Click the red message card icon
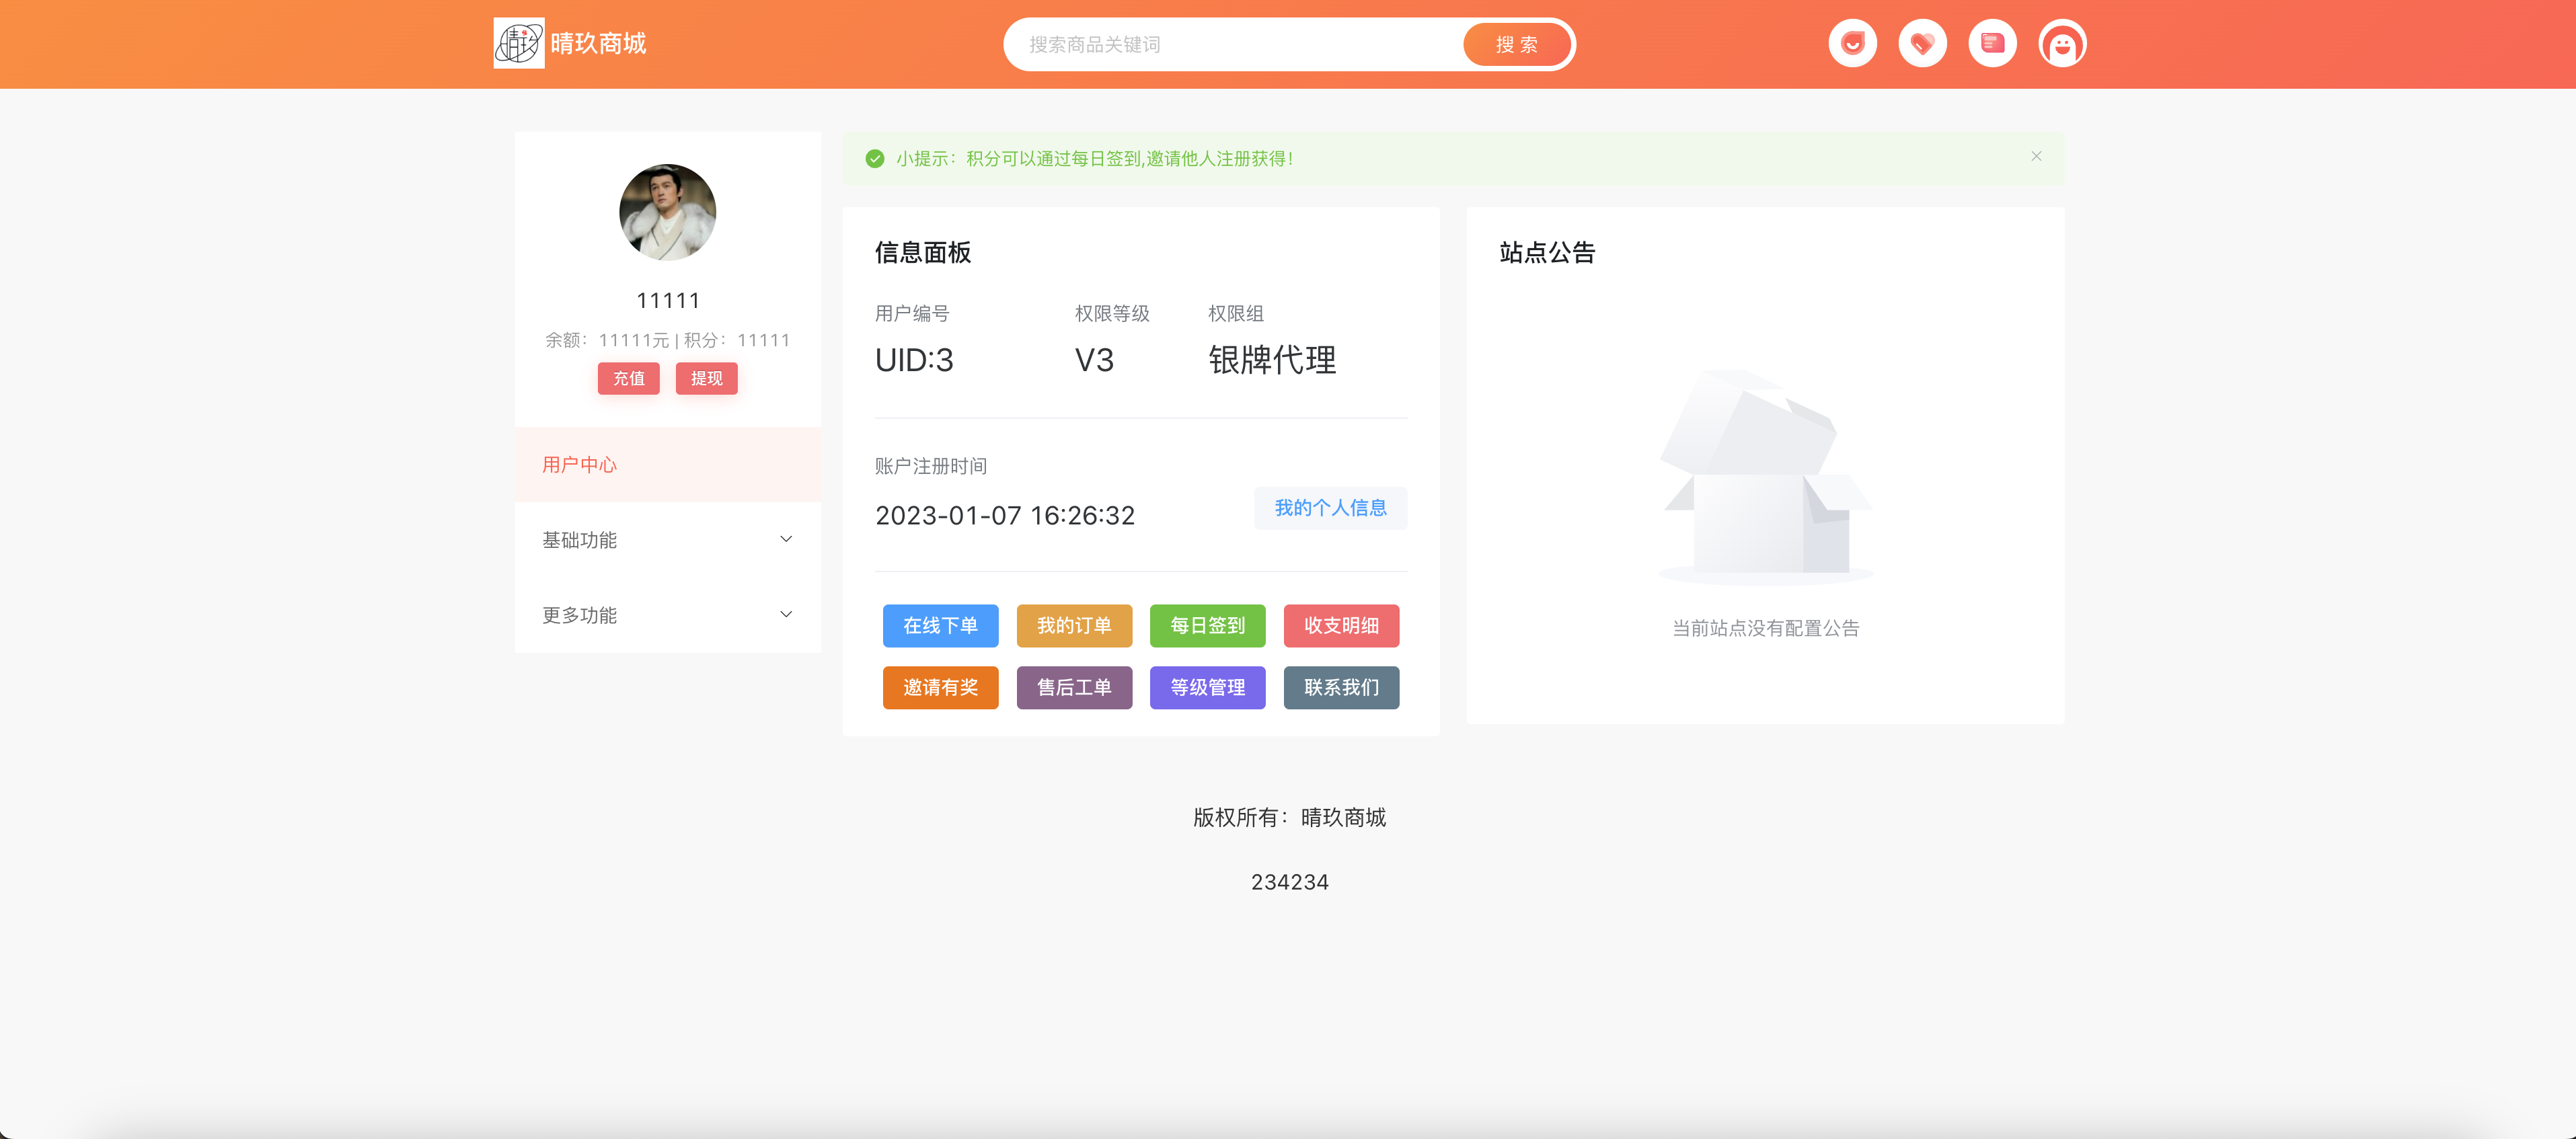This screenshot has width=2576, height=1139. pos(1992,44)
